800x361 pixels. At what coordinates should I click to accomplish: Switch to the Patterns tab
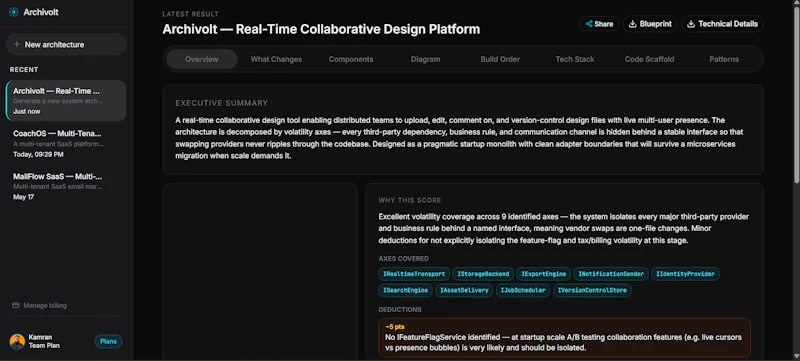coord(723,59)
